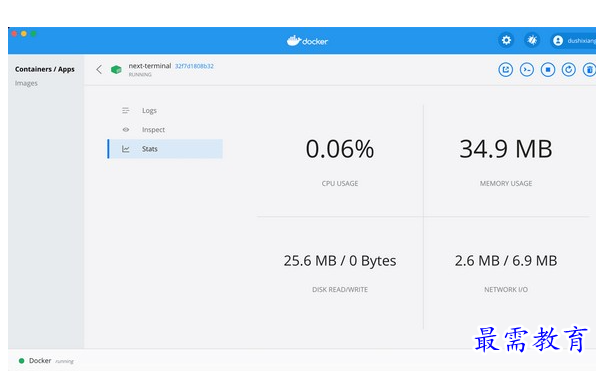The width and height of the screenshot is (596, 371).
Task: Open the dushixiang account menu
Action: (x=574, y=41)
